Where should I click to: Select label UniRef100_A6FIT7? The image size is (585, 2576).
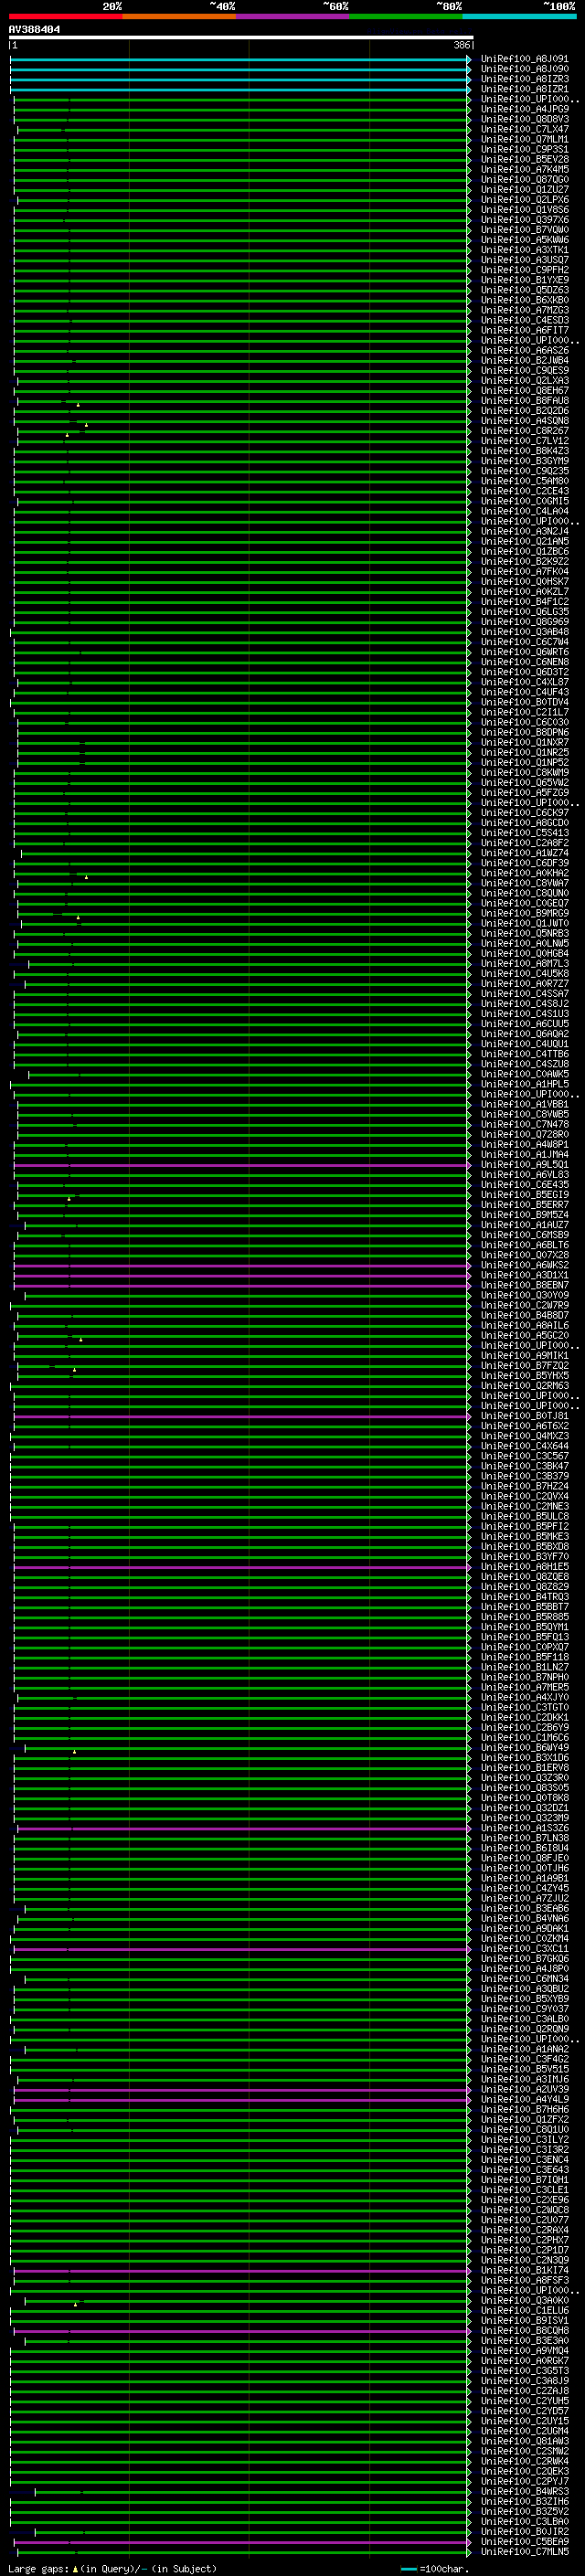[524, 331]
